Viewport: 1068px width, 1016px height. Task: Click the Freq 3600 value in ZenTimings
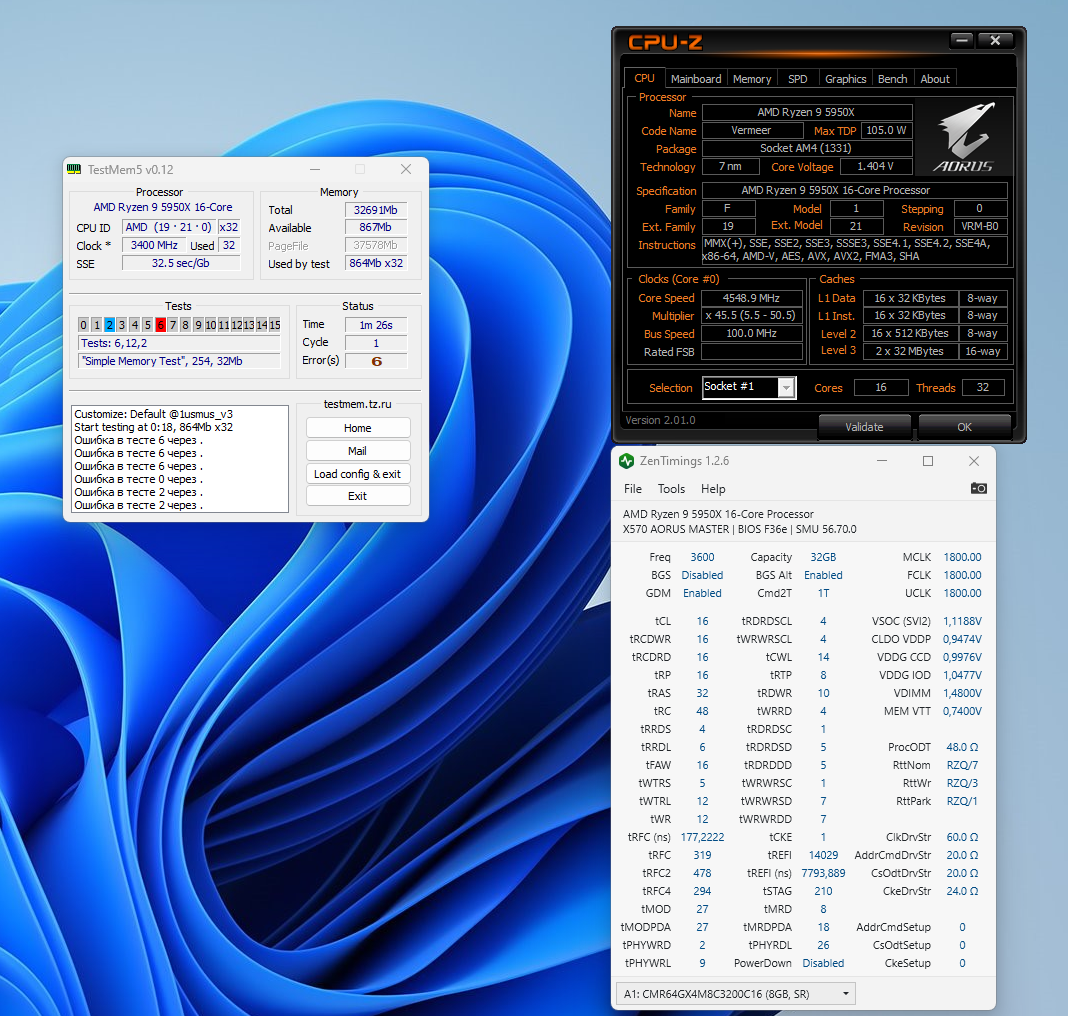702,557
